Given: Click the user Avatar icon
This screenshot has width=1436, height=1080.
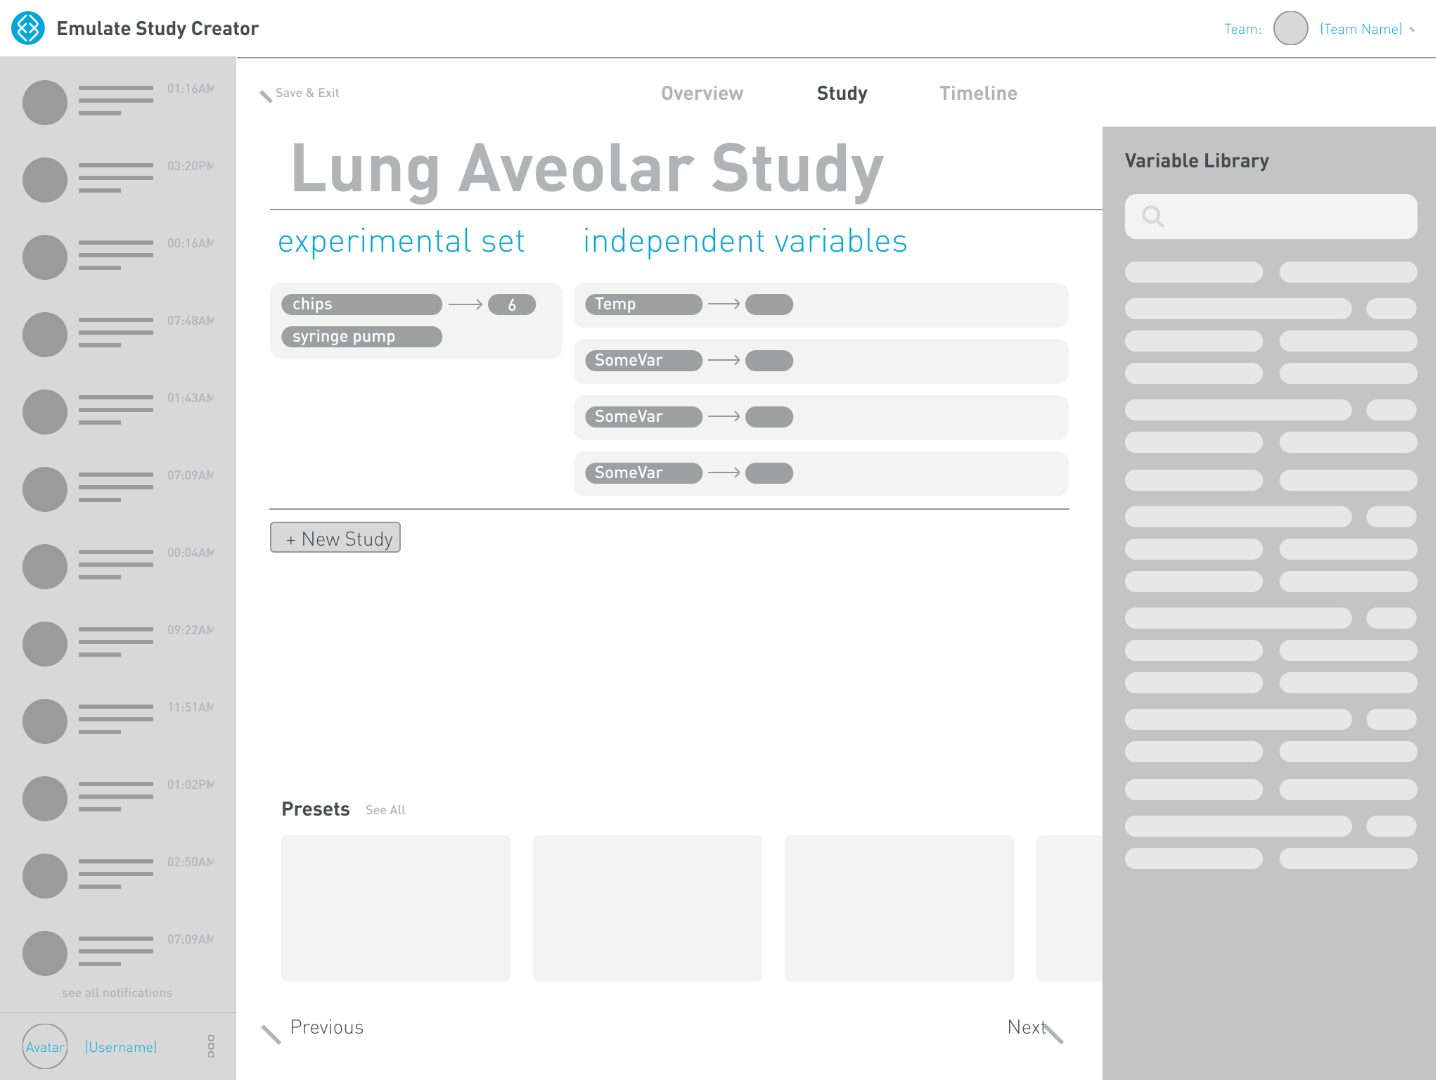Looking at the screenshot, I should point(45,1046).
